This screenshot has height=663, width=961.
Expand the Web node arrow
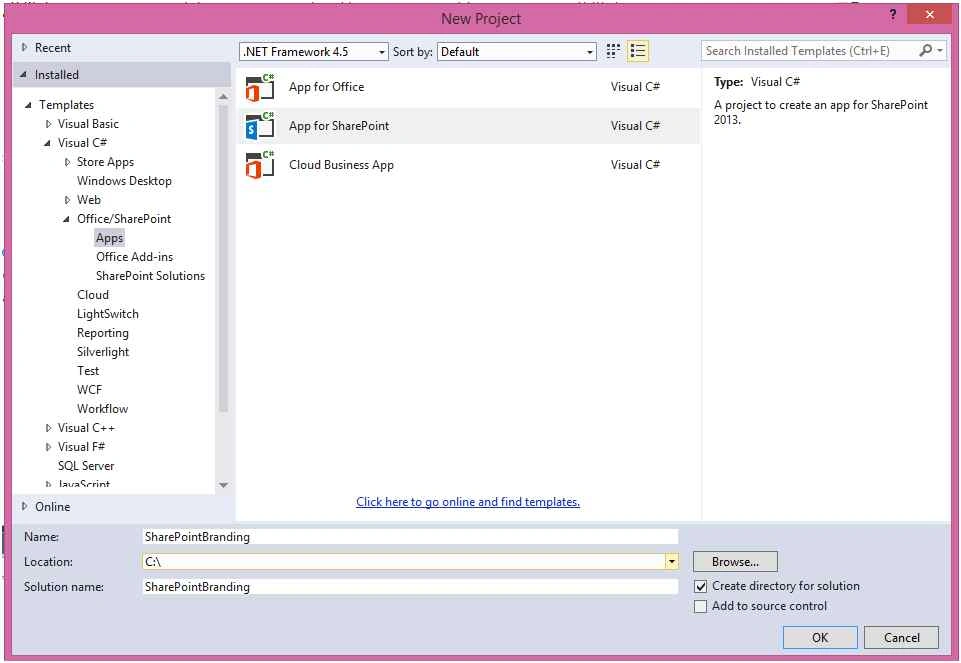pyautogui.click(x=67, y=200)
